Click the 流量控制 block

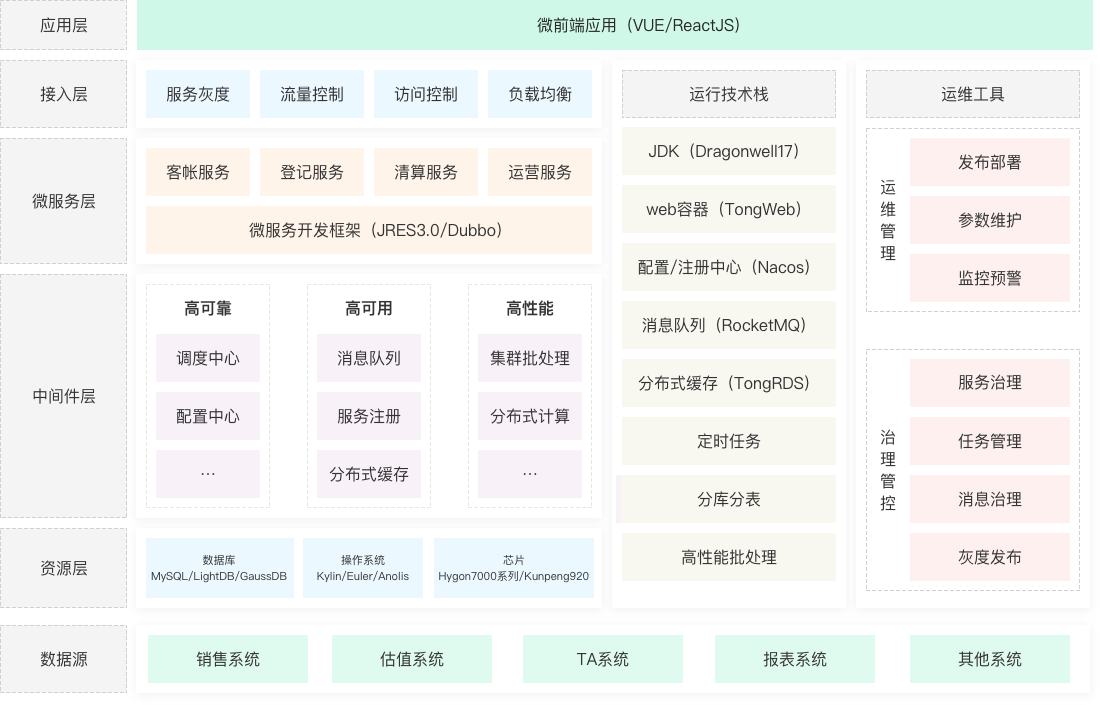(x=312, y=94)
